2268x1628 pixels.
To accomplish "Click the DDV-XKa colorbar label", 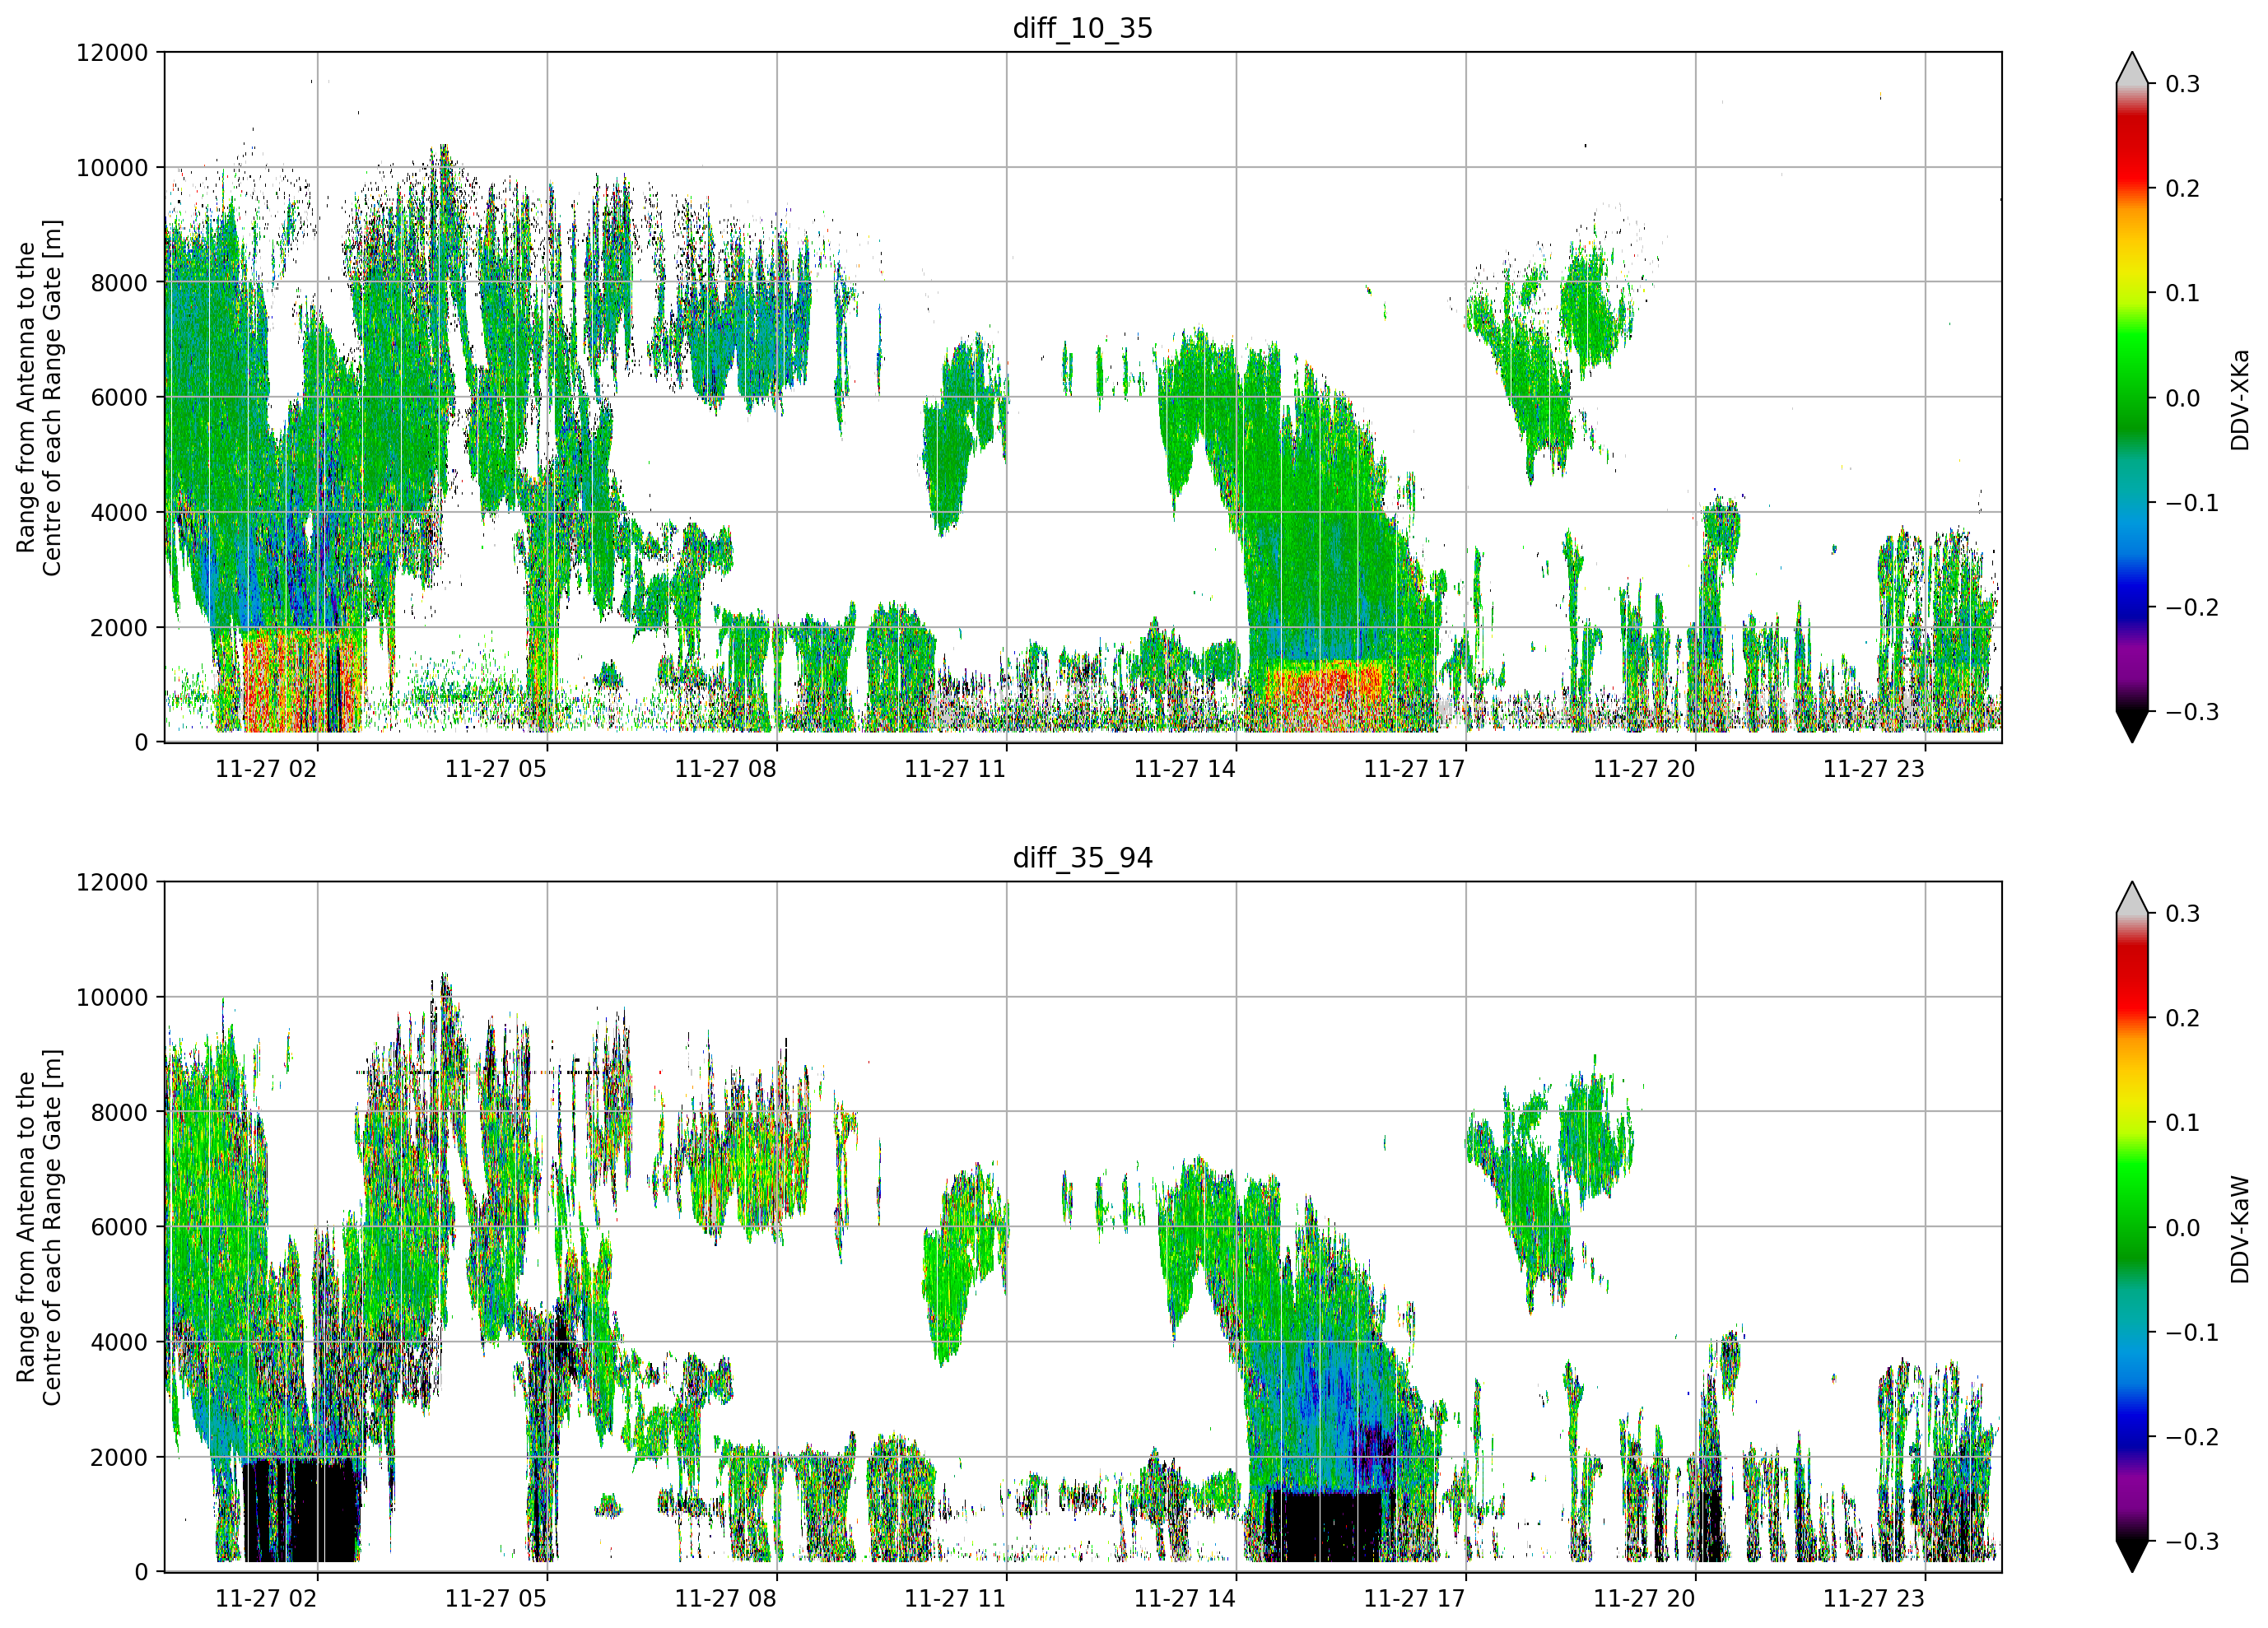I will [2239, 399].
